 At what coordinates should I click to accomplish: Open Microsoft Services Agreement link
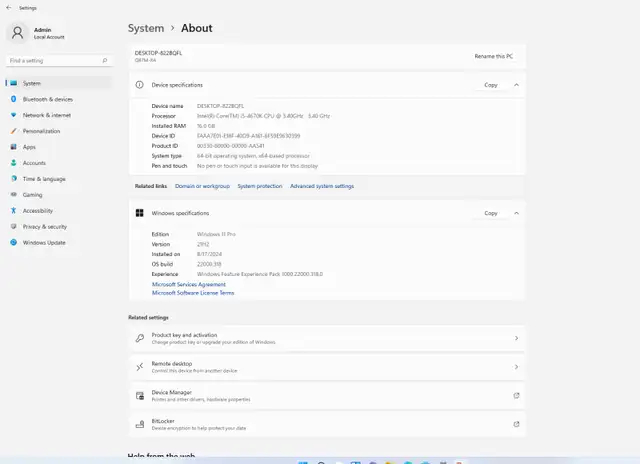(189, 284)
